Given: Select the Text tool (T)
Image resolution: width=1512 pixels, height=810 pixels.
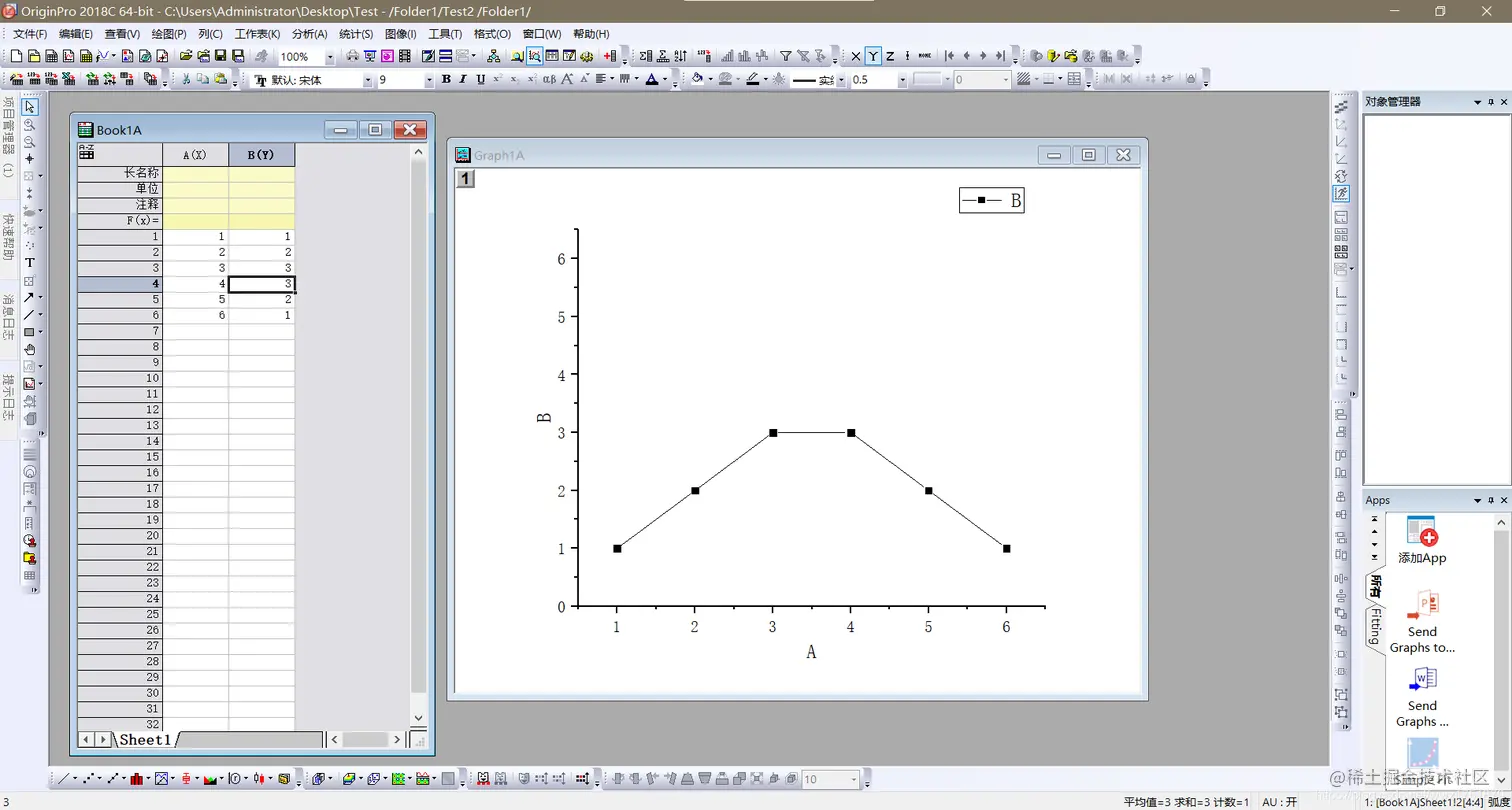Looking at the screenshot, I should click(x=30, y=262).
